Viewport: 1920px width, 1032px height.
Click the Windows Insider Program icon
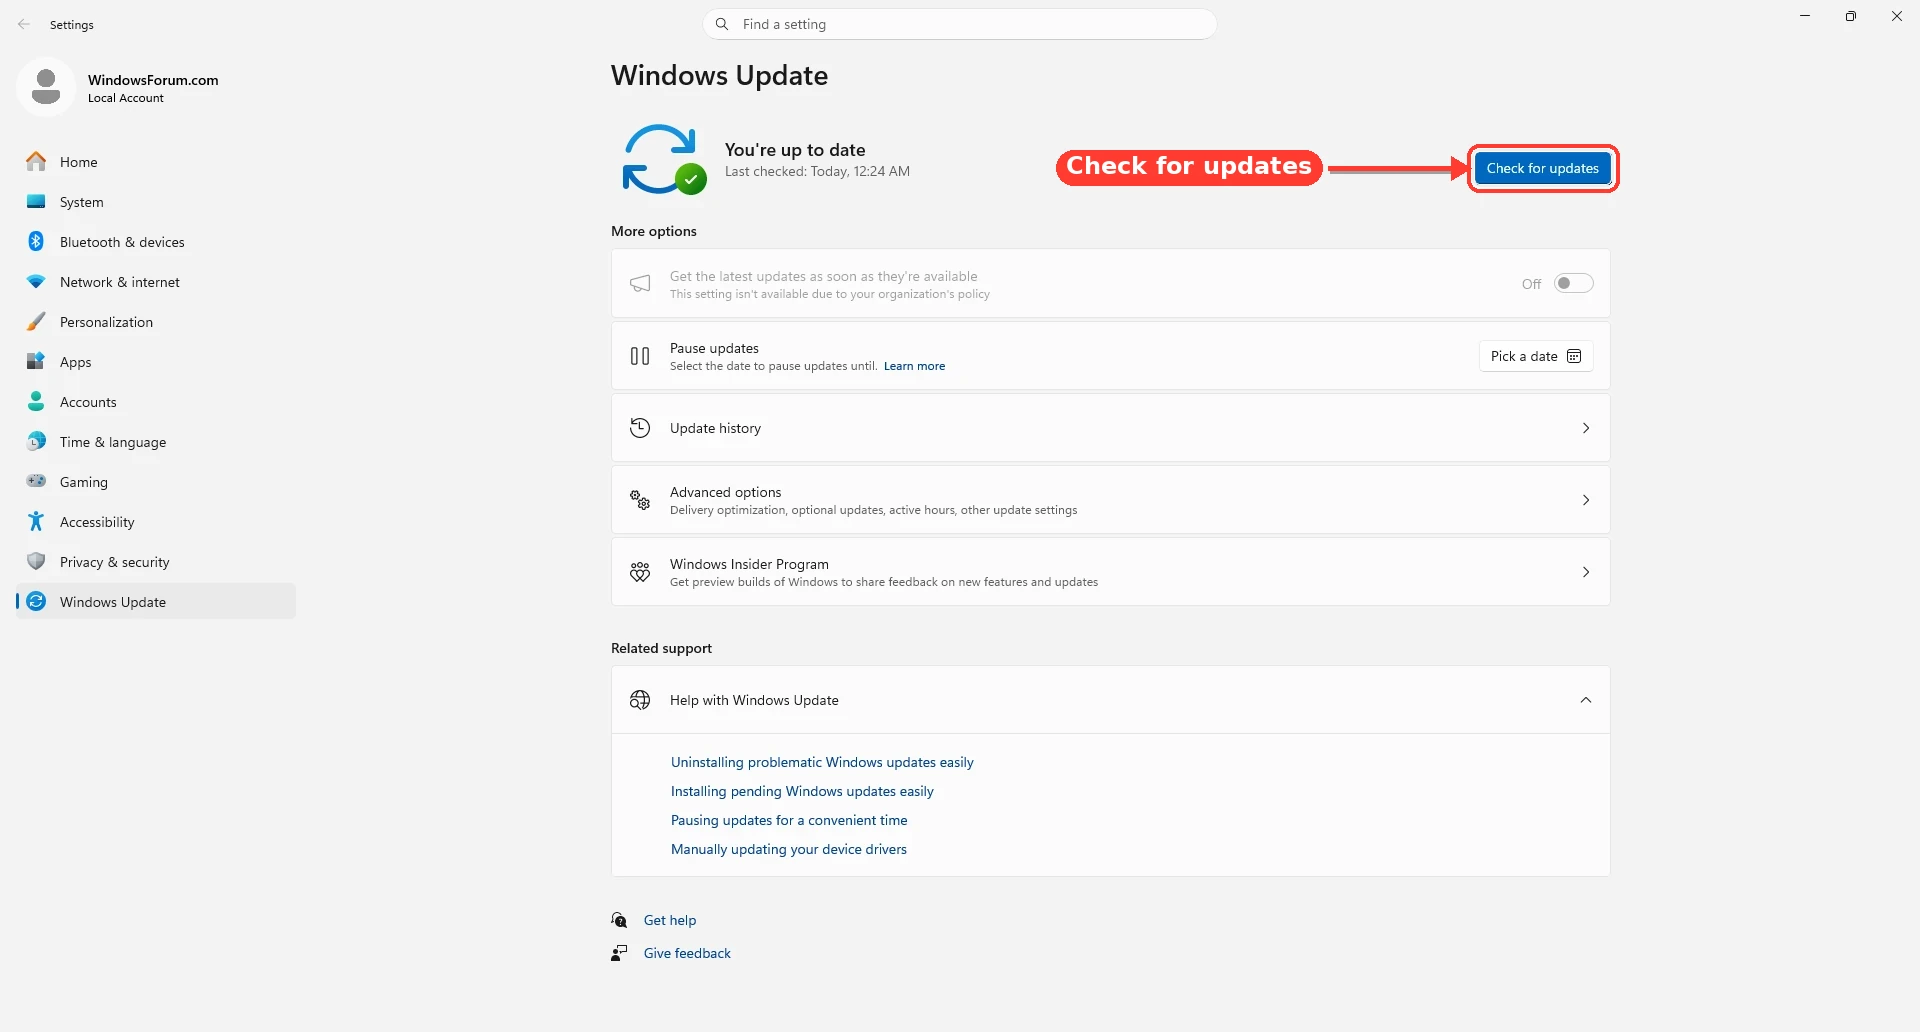pos(640,572)
